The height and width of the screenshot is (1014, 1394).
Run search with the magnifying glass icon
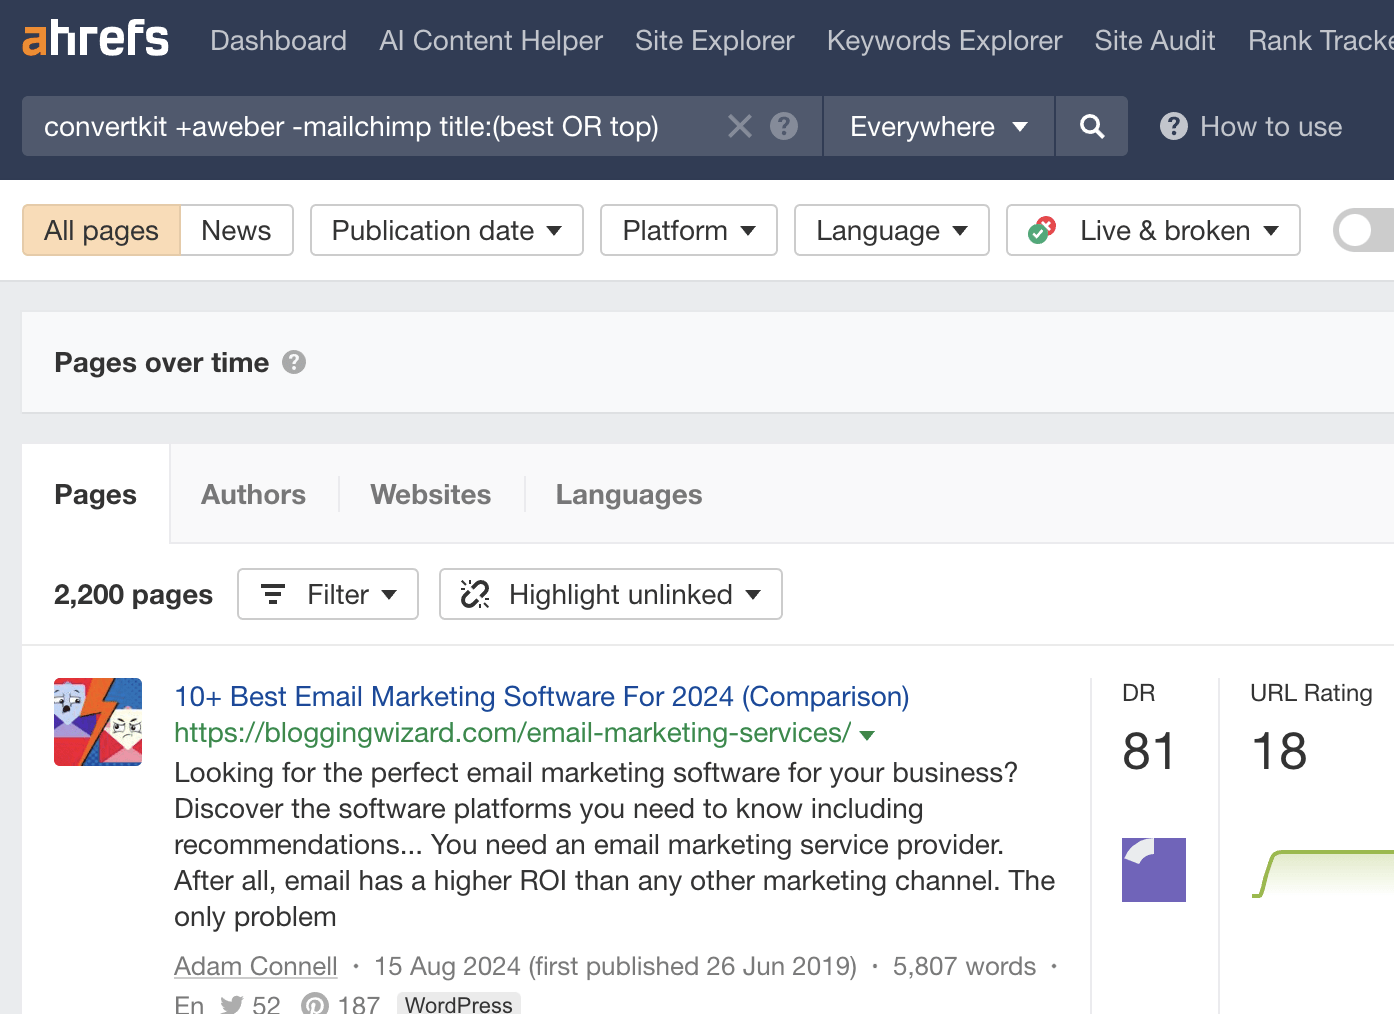(x=1090, y=126)
